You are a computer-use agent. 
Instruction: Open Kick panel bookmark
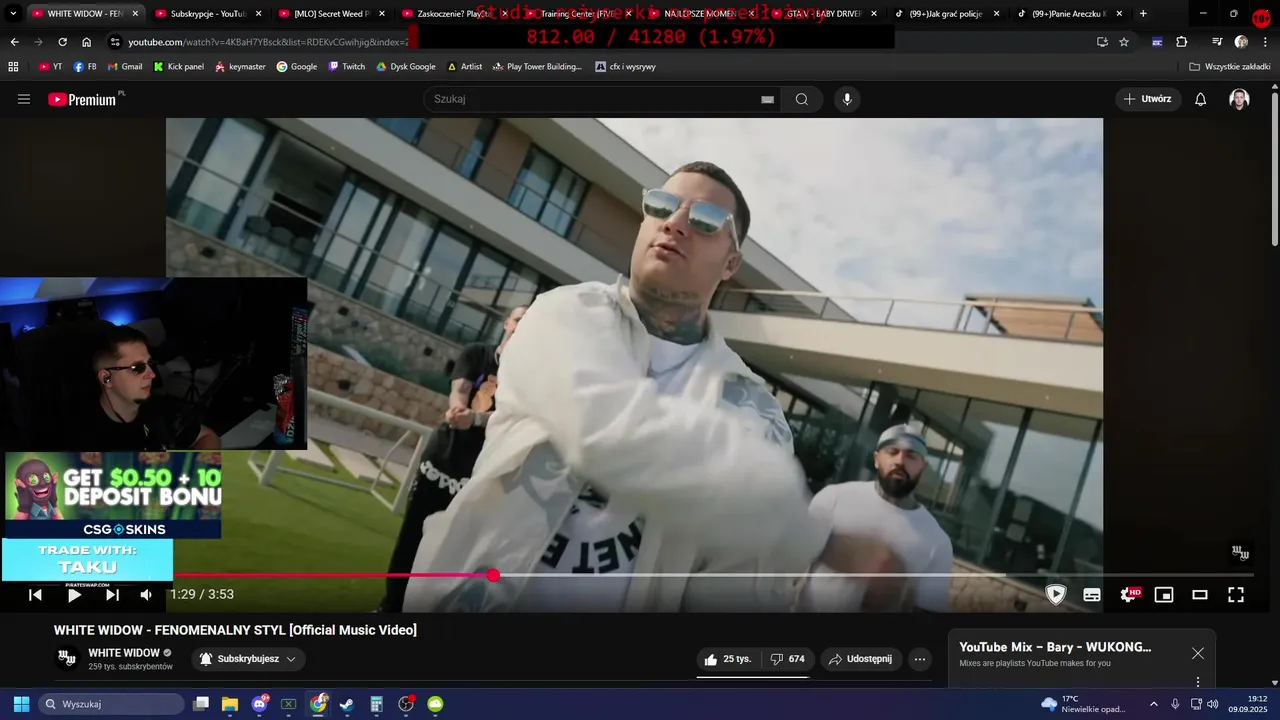pos(178,67)
